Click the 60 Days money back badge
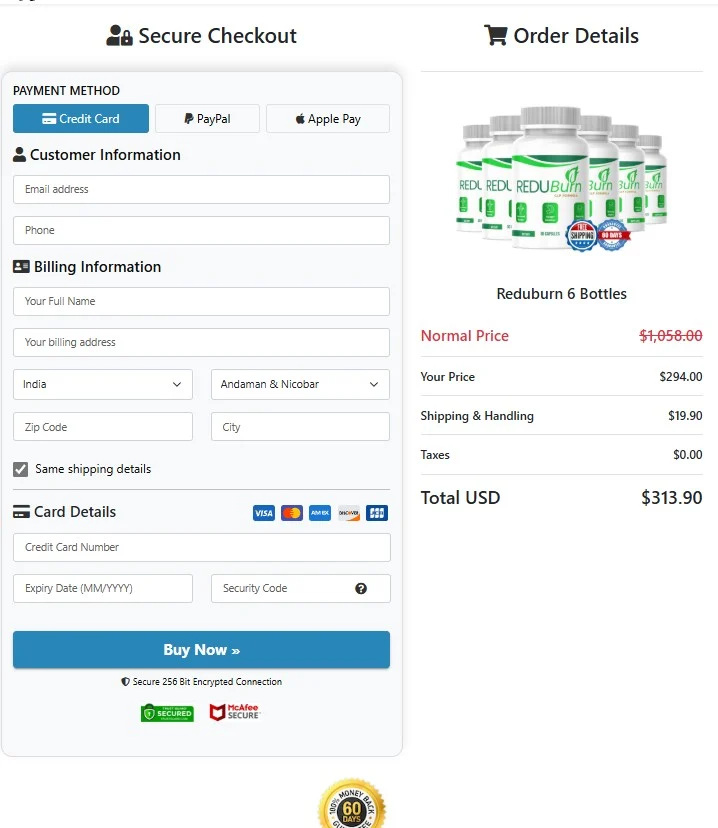Image resolution: width=718 pixels, height=828 pixels. tap(352, 808)
